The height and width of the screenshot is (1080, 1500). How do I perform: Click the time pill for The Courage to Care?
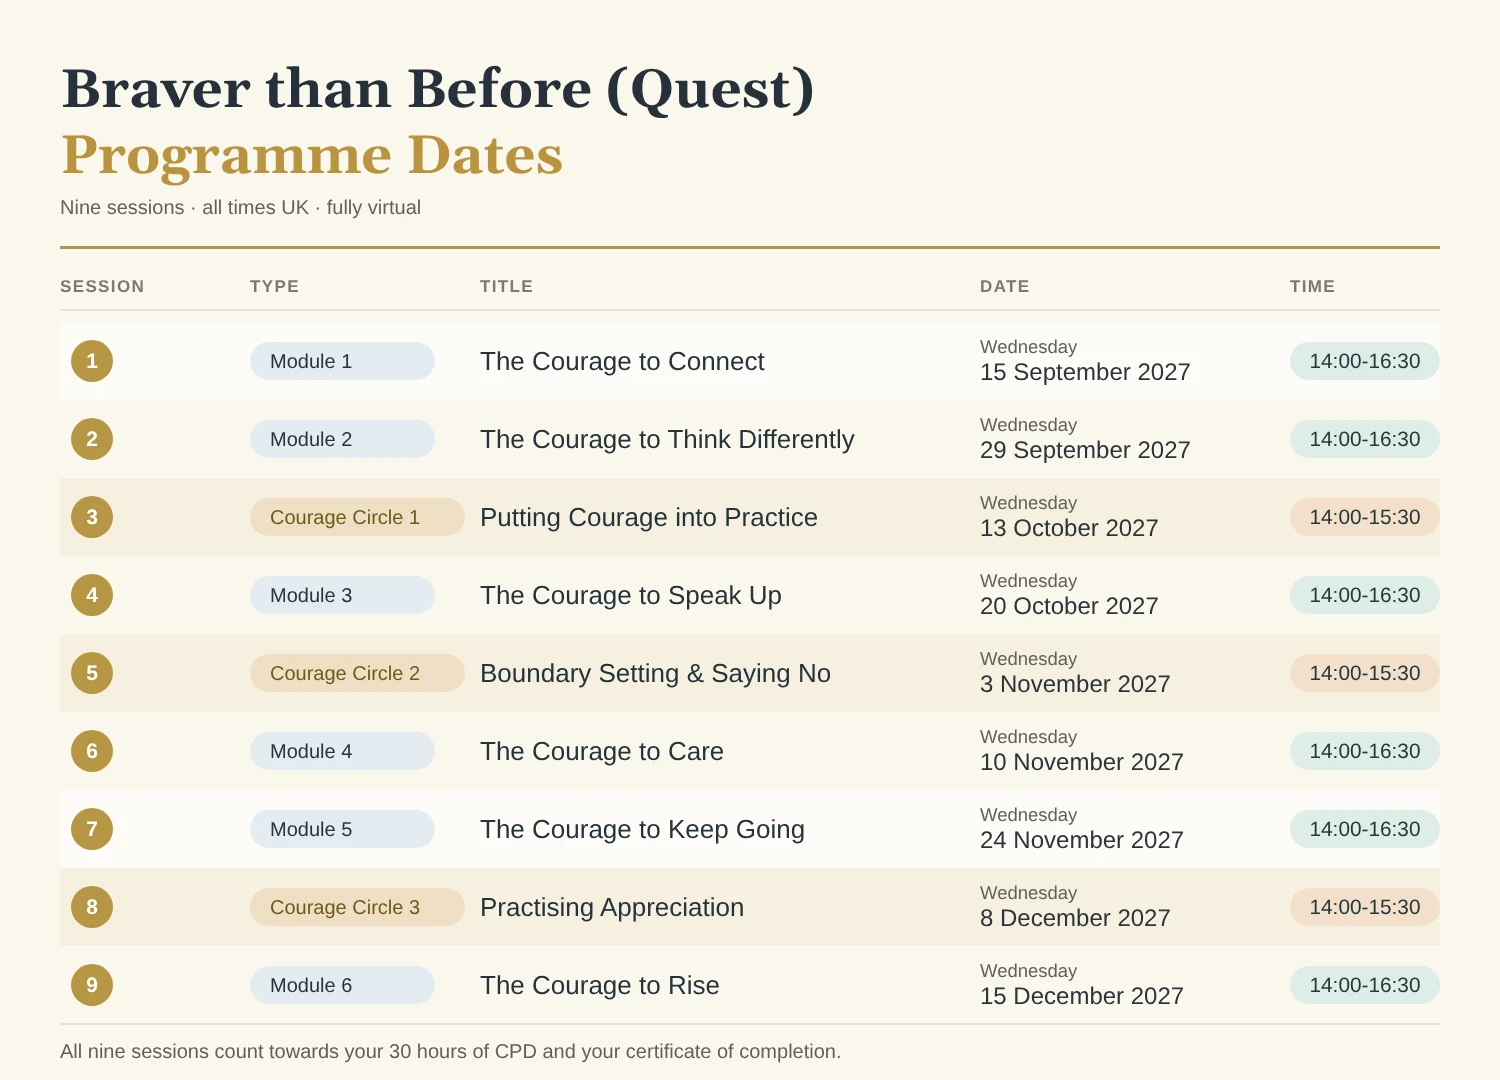click(x=1365, y=751)
